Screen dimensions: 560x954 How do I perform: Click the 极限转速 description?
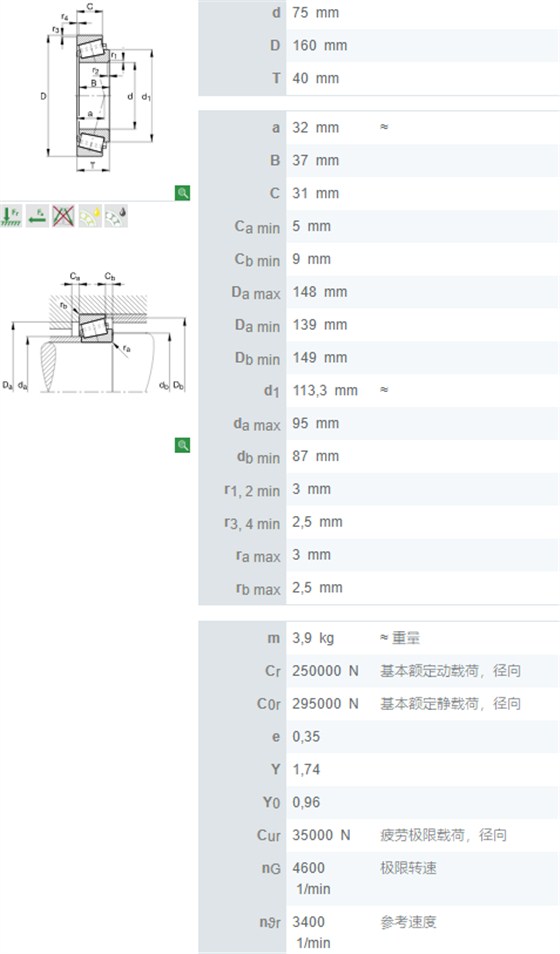[408, 868]
